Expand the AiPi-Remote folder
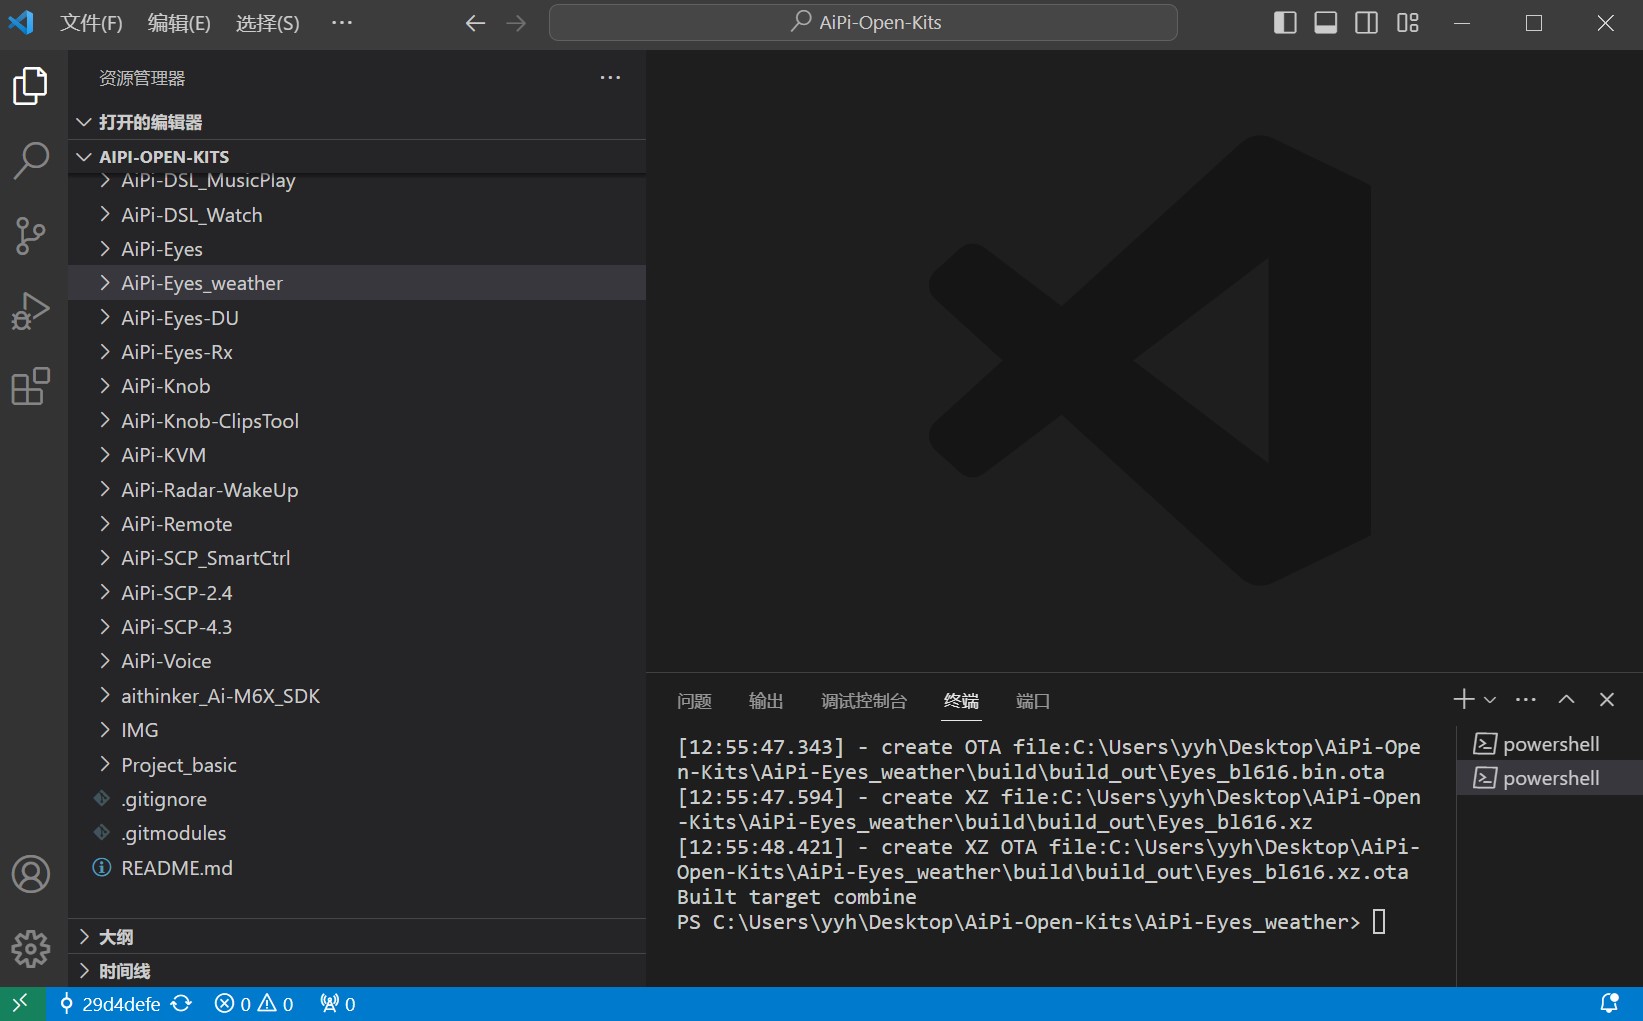 click(x=357, y=524)
